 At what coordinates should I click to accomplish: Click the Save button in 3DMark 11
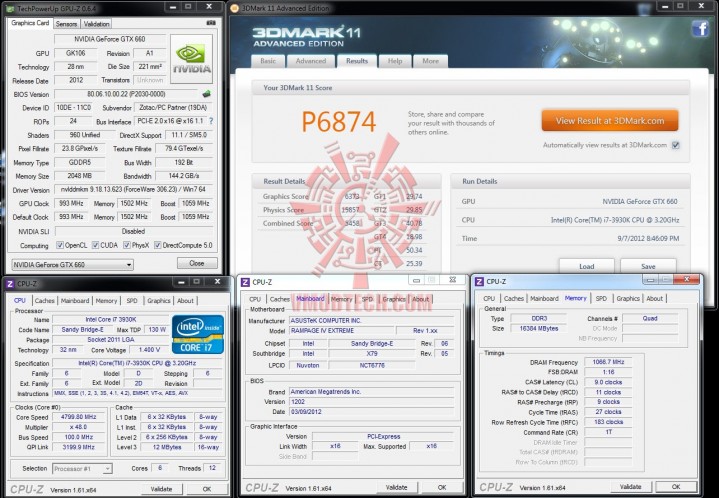648,266
